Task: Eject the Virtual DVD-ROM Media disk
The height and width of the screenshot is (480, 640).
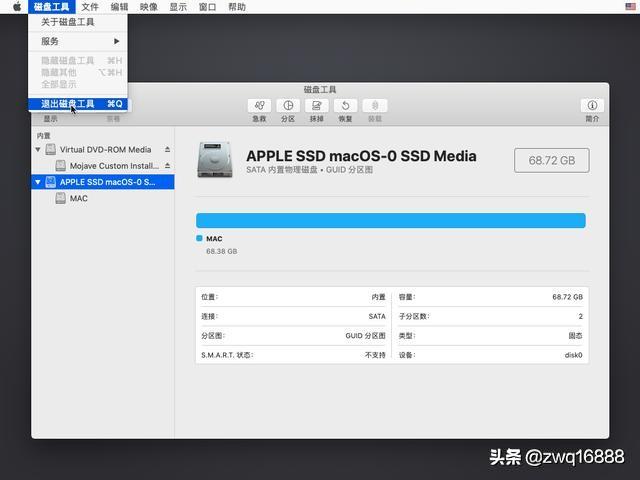Action: (x=167, y=150)
